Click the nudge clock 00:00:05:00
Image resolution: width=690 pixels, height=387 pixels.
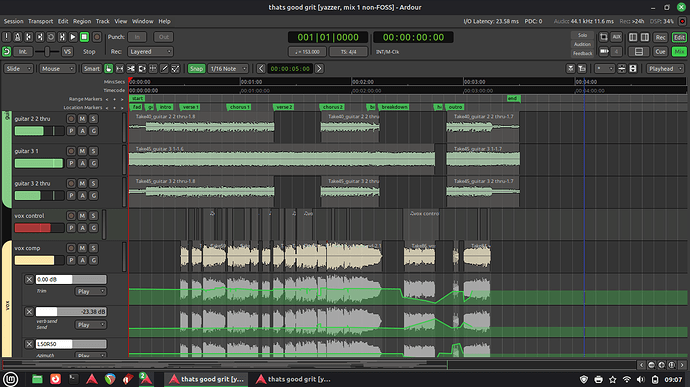click(x=290, y=69)
